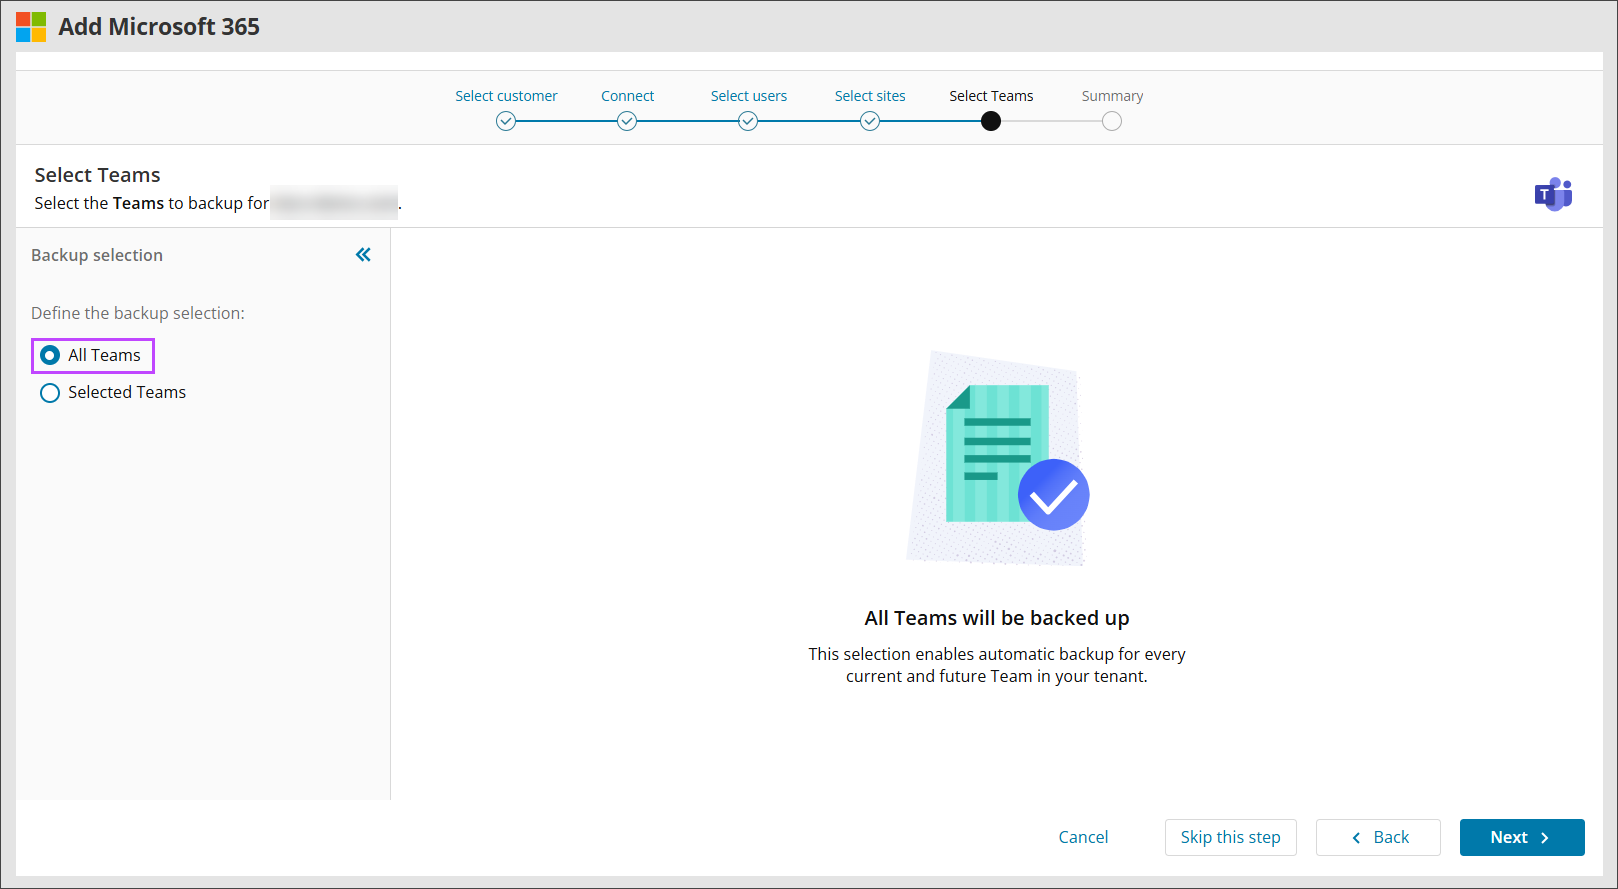Open the Select sites step label

point(870,96)
